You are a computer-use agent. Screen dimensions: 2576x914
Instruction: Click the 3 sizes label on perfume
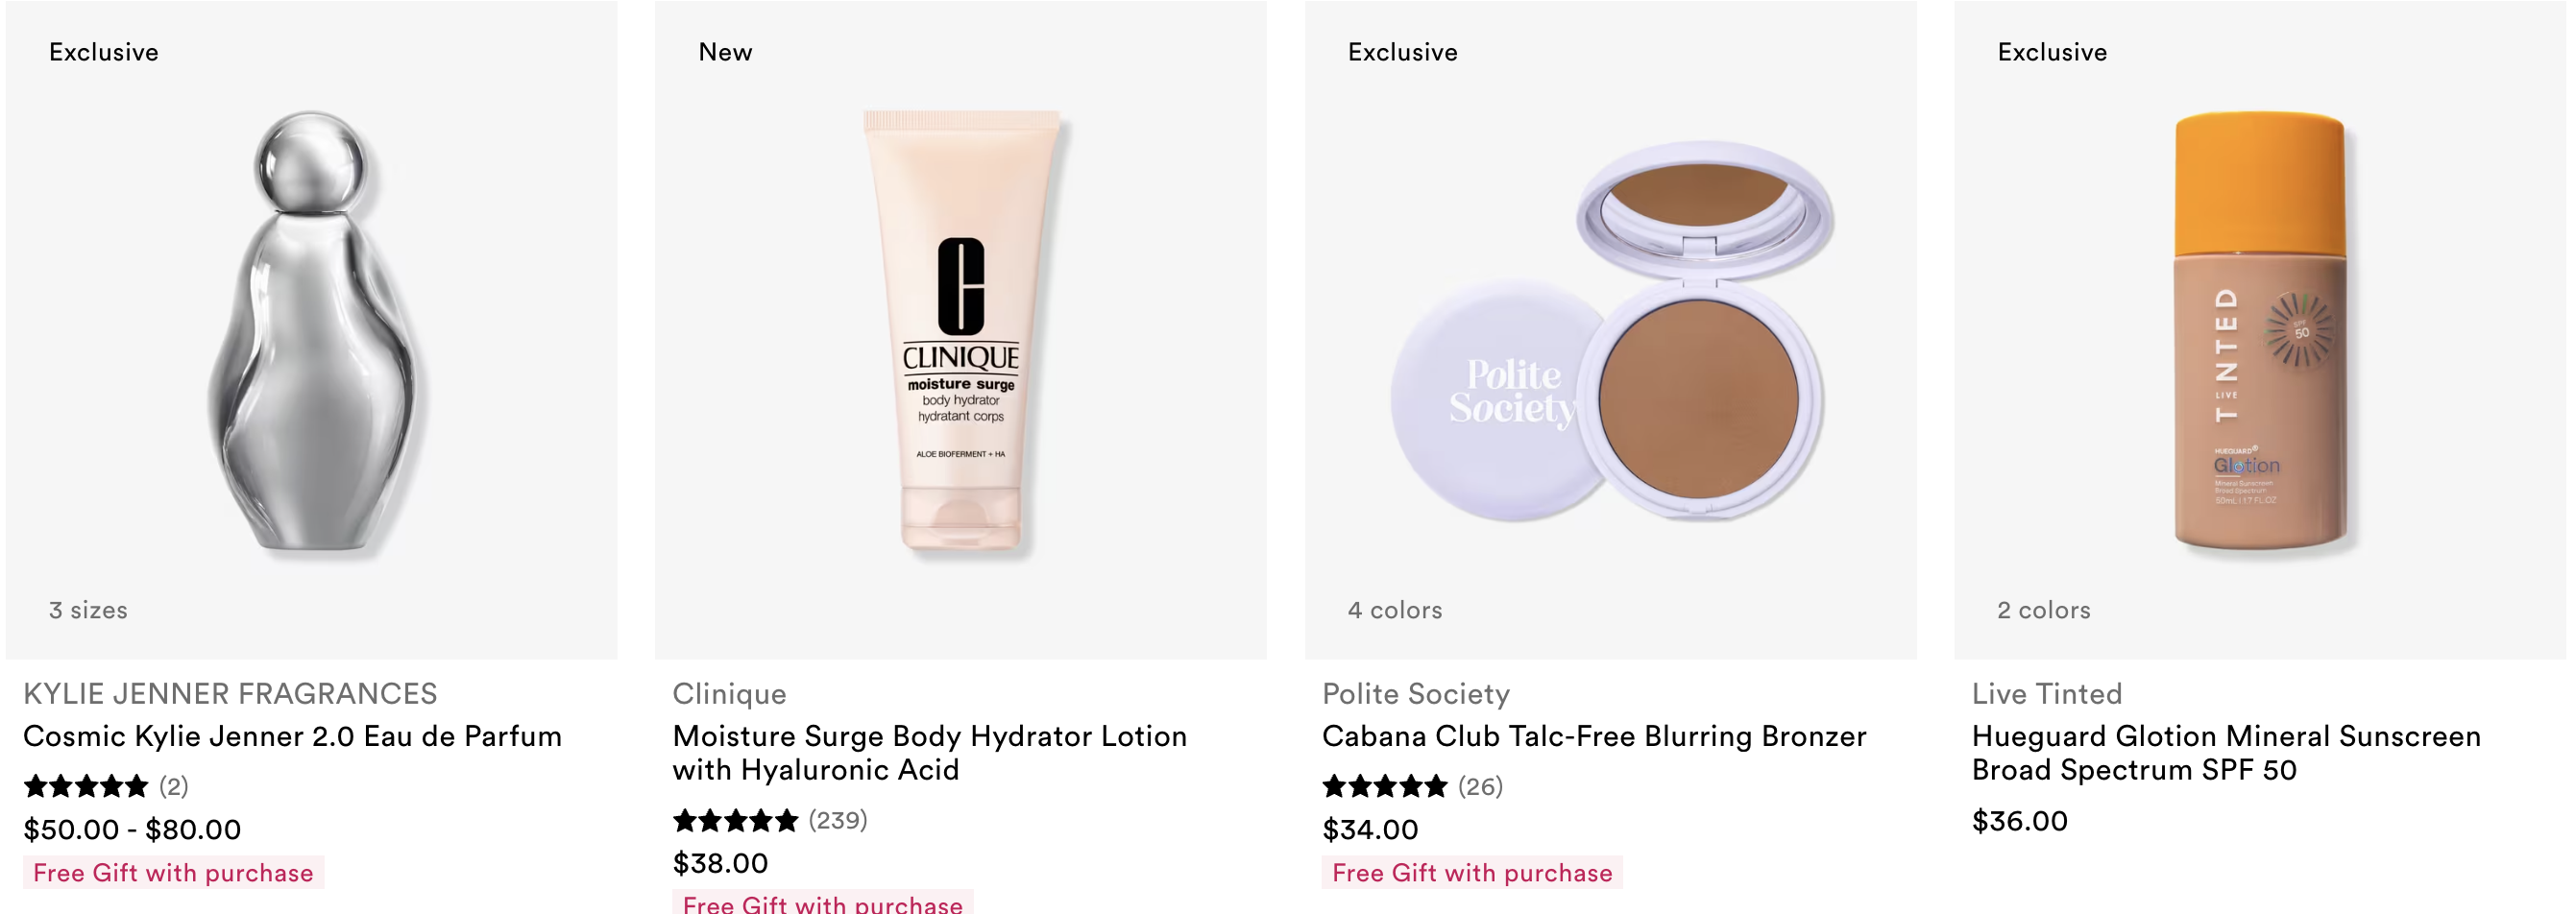[88, 610]
